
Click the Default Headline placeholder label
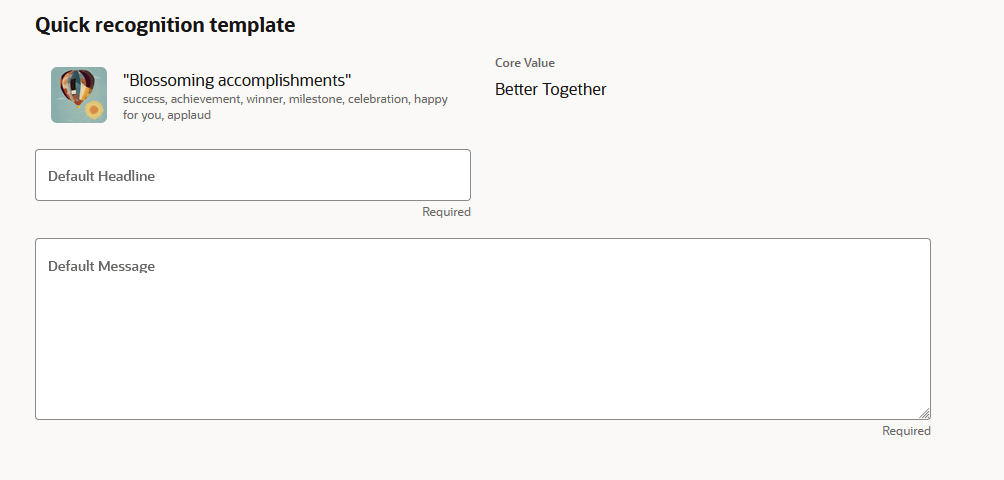[101, 176]
